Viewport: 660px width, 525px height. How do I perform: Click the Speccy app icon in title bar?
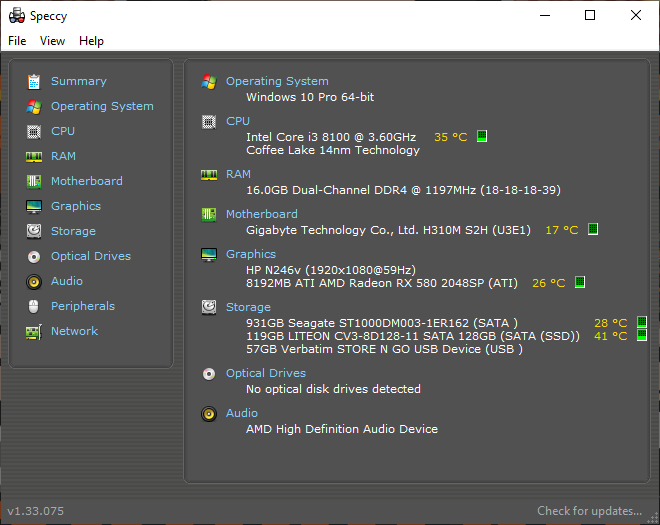[17, 16]
